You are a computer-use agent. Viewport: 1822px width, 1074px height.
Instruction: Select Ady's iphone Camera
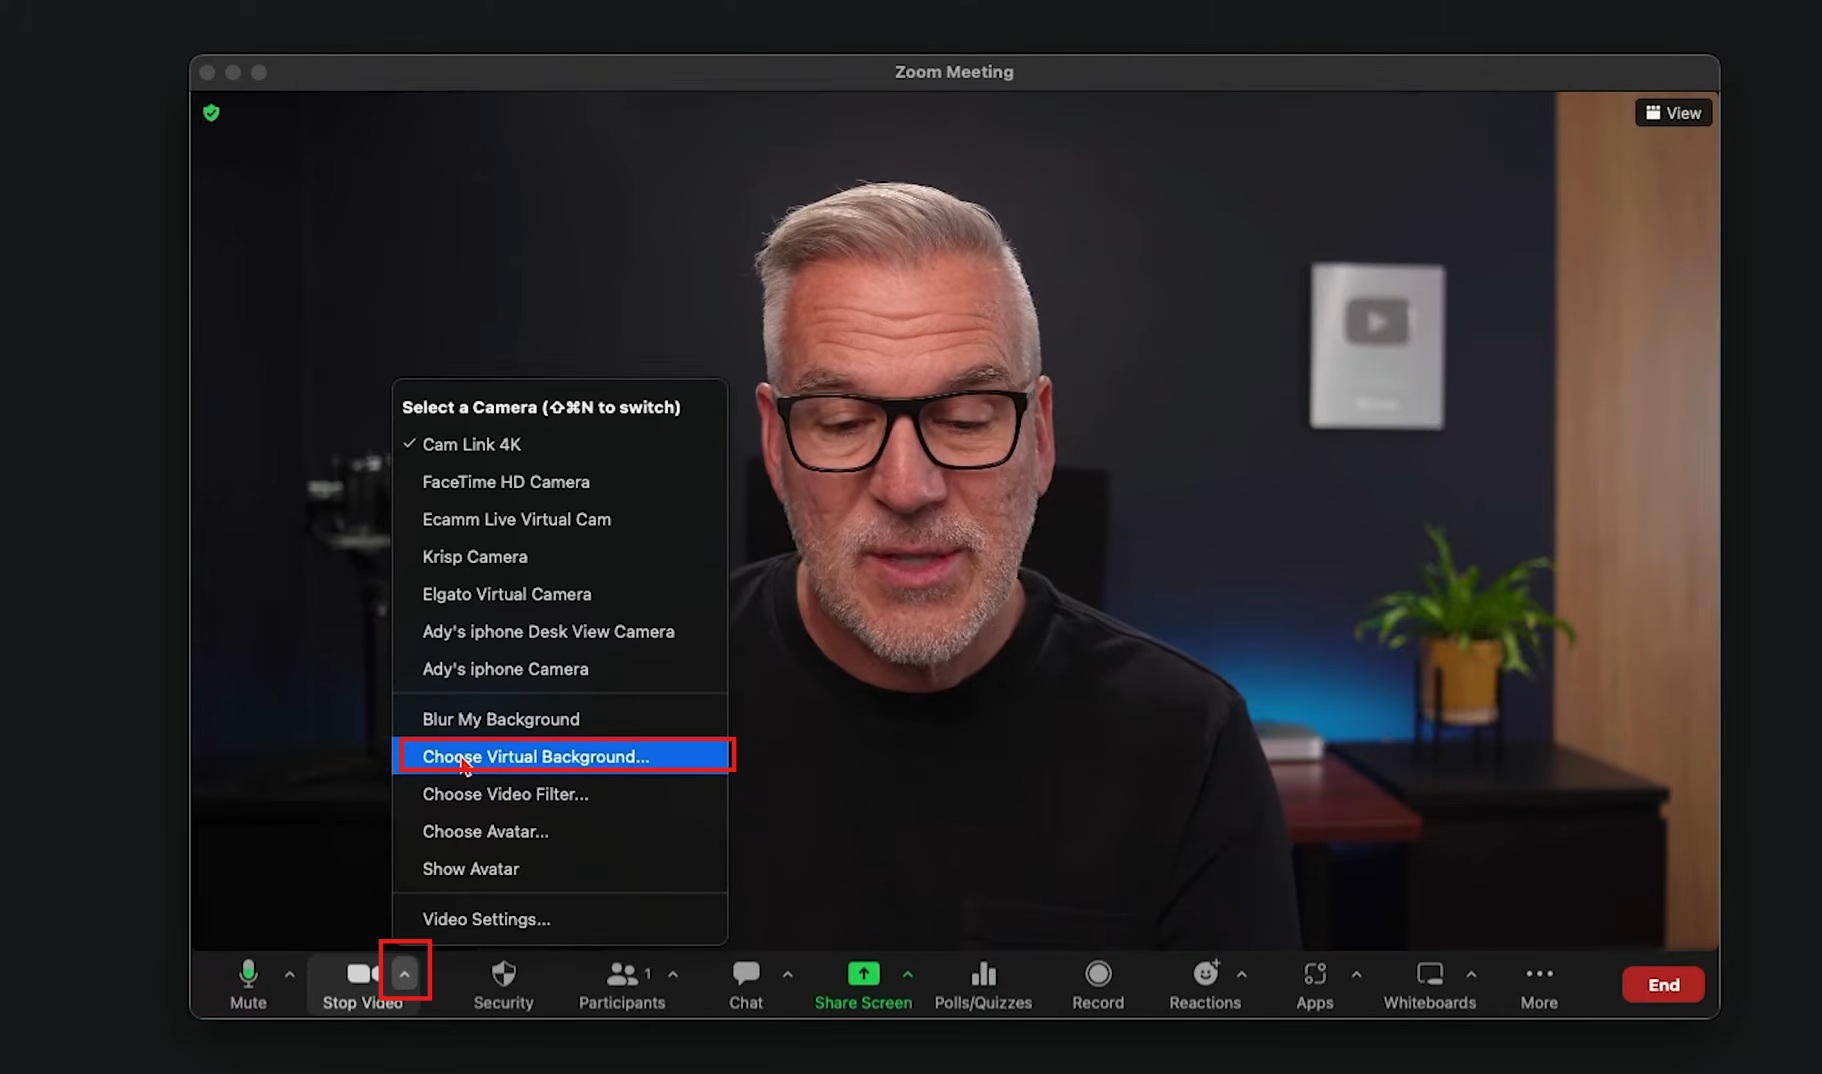coord(560,669)
